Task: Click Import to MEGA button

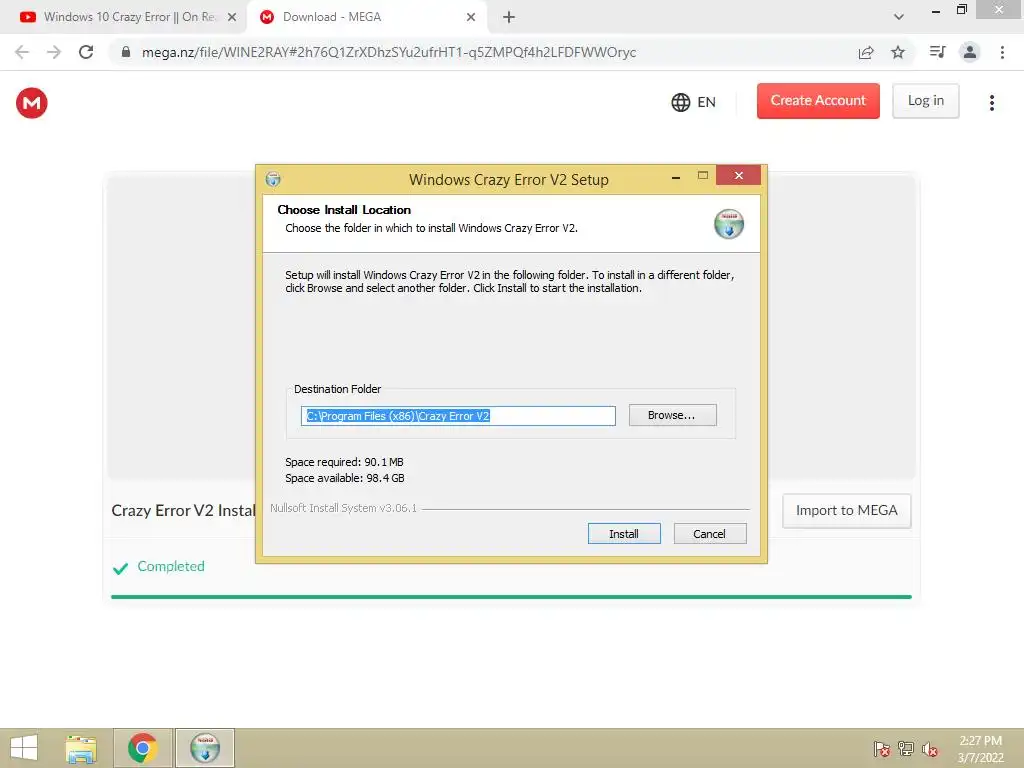Action: (x=846, y=511)
